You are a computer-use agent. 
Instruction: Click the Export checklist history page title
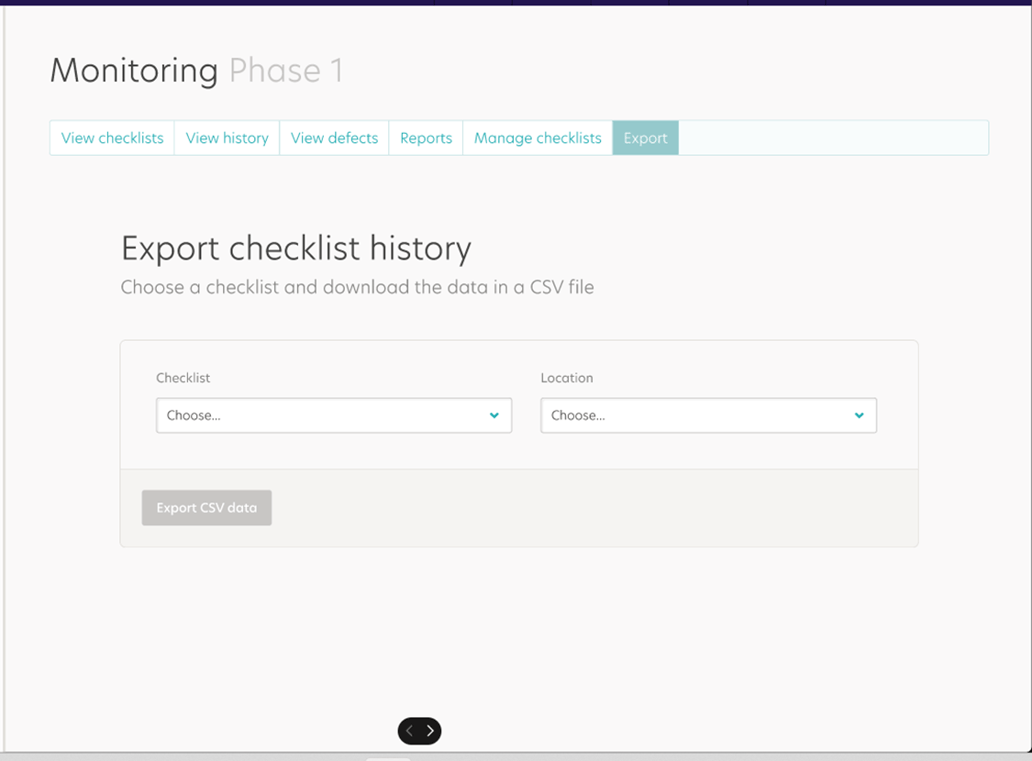tap(296, 248)
